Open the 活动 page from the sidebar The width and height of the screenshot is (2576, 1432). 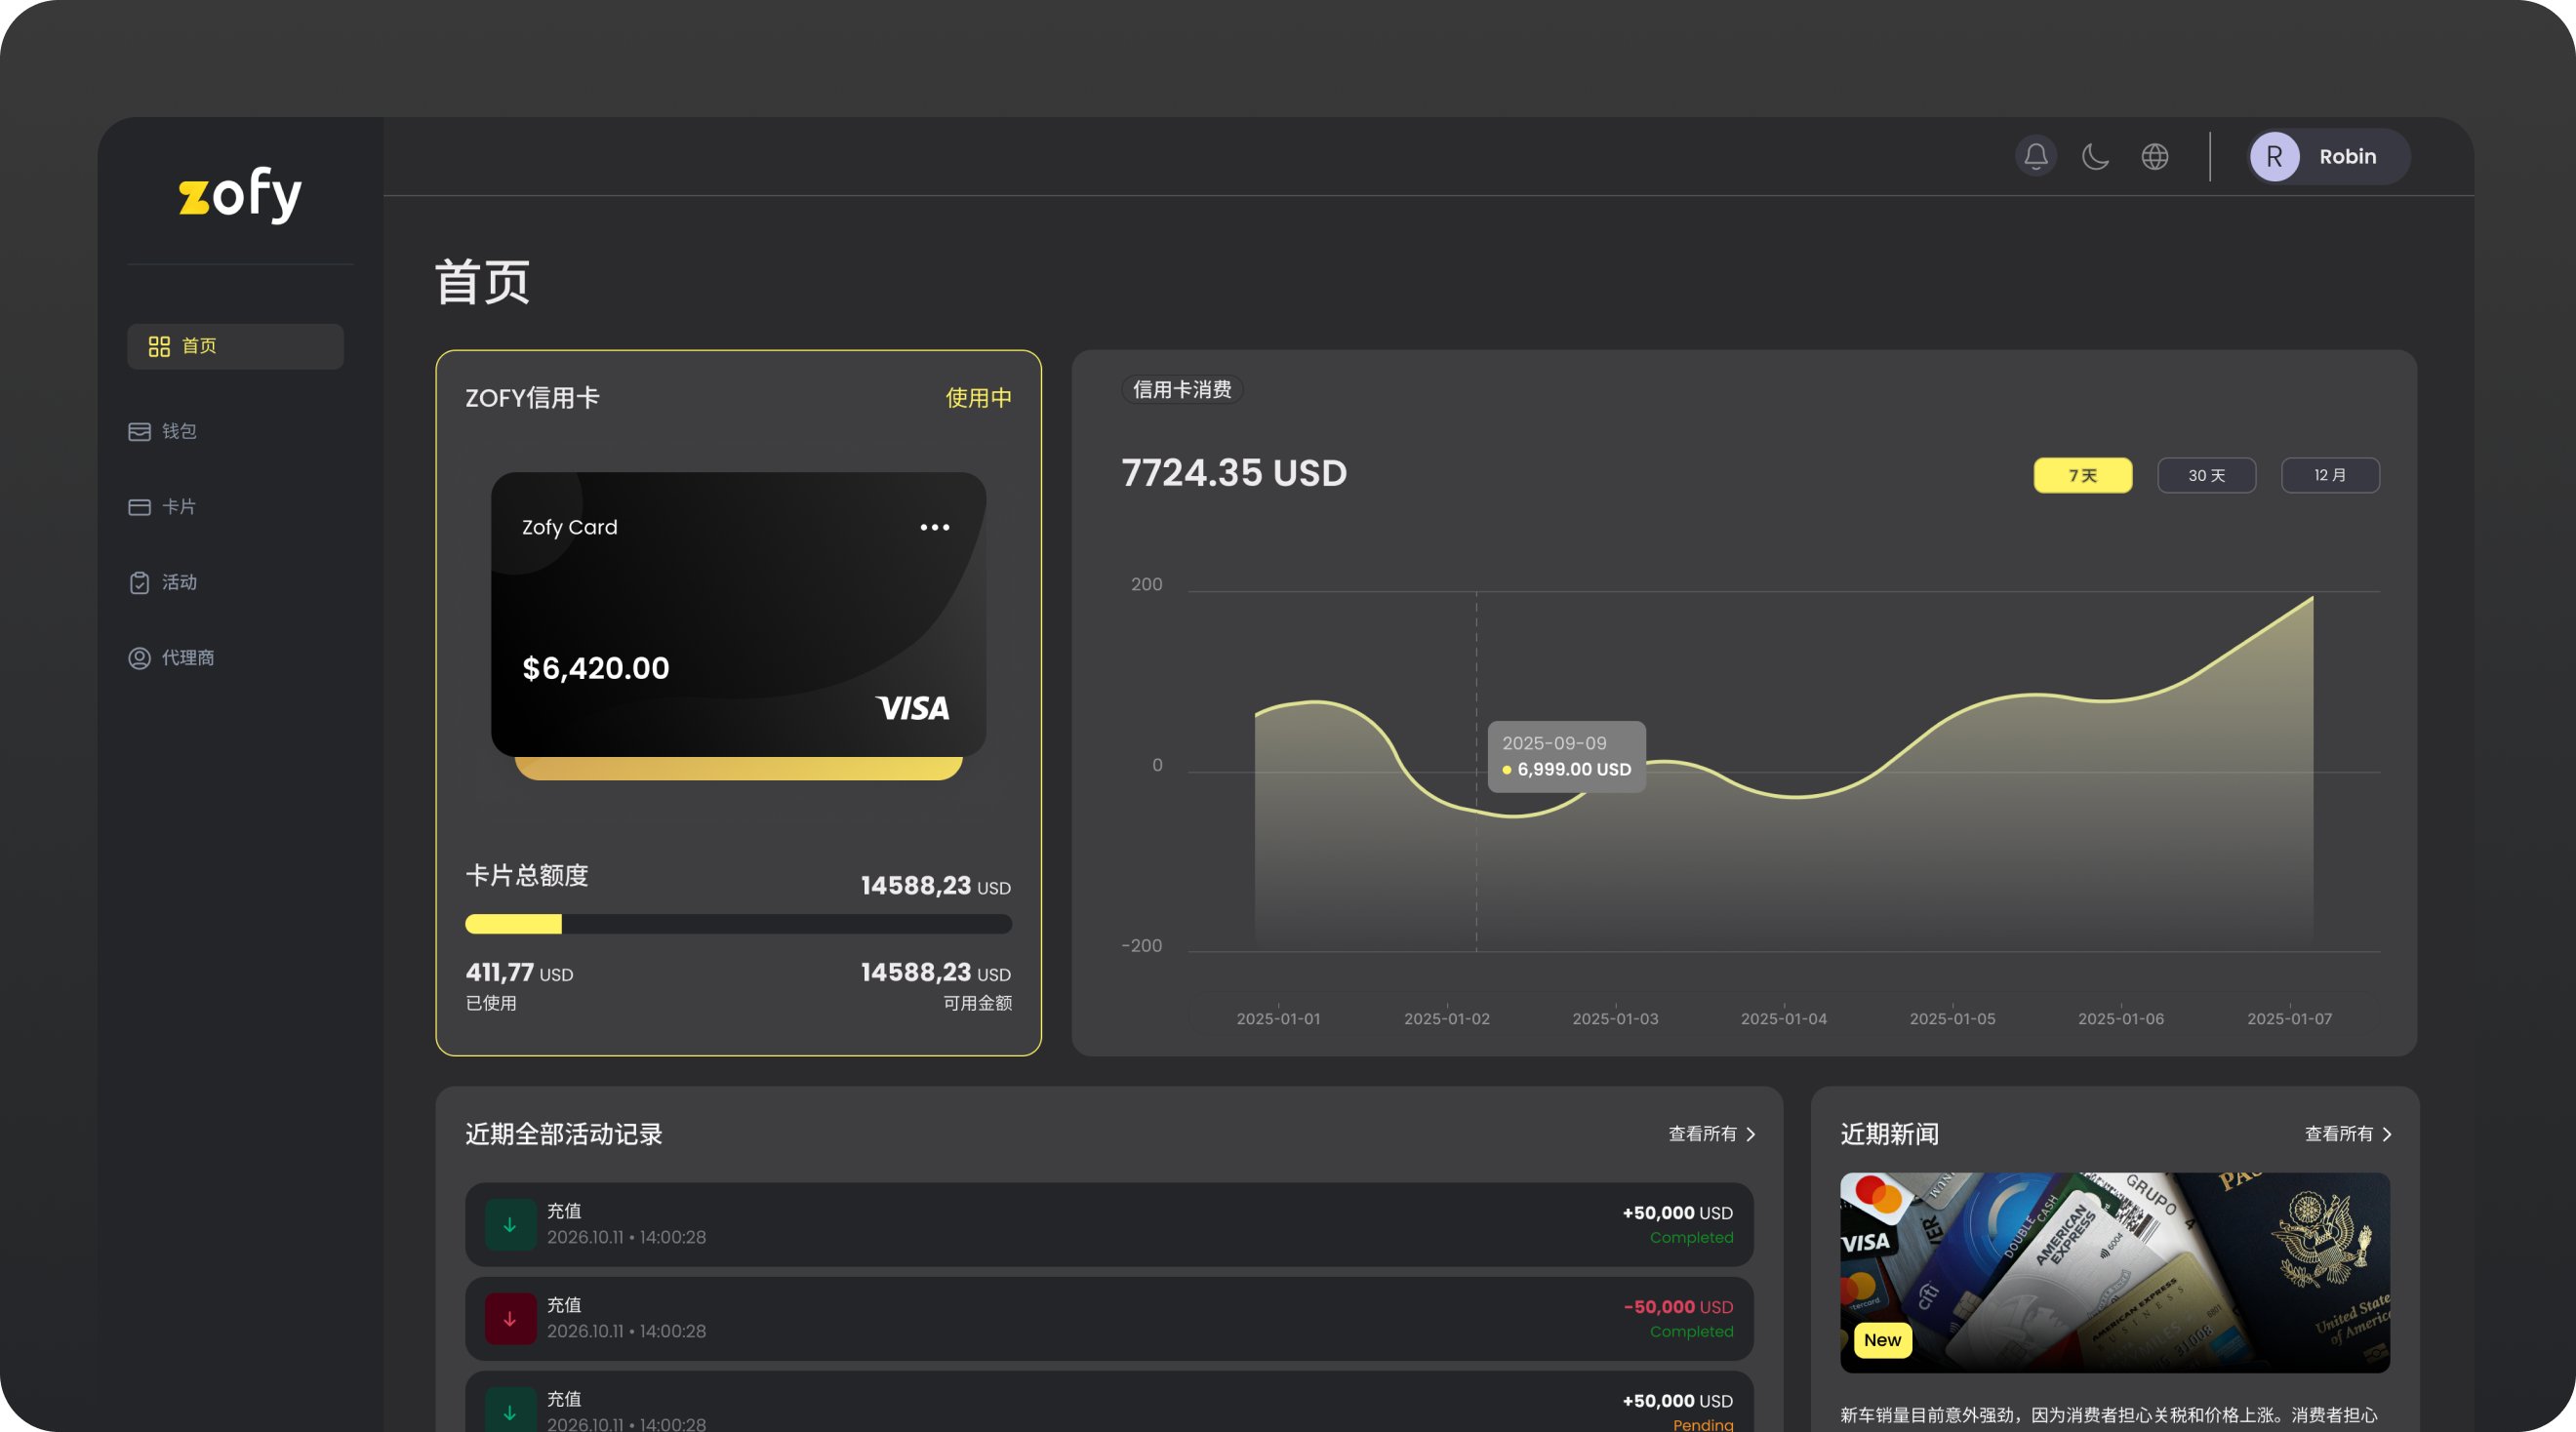(179, 582)
